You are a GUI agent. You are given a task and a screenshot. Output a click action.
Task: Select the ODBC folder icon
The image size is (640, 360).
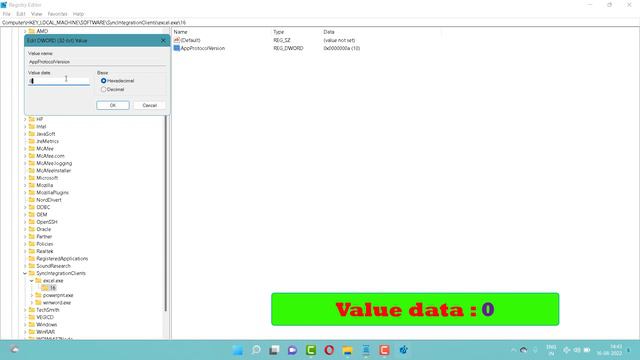32,207
